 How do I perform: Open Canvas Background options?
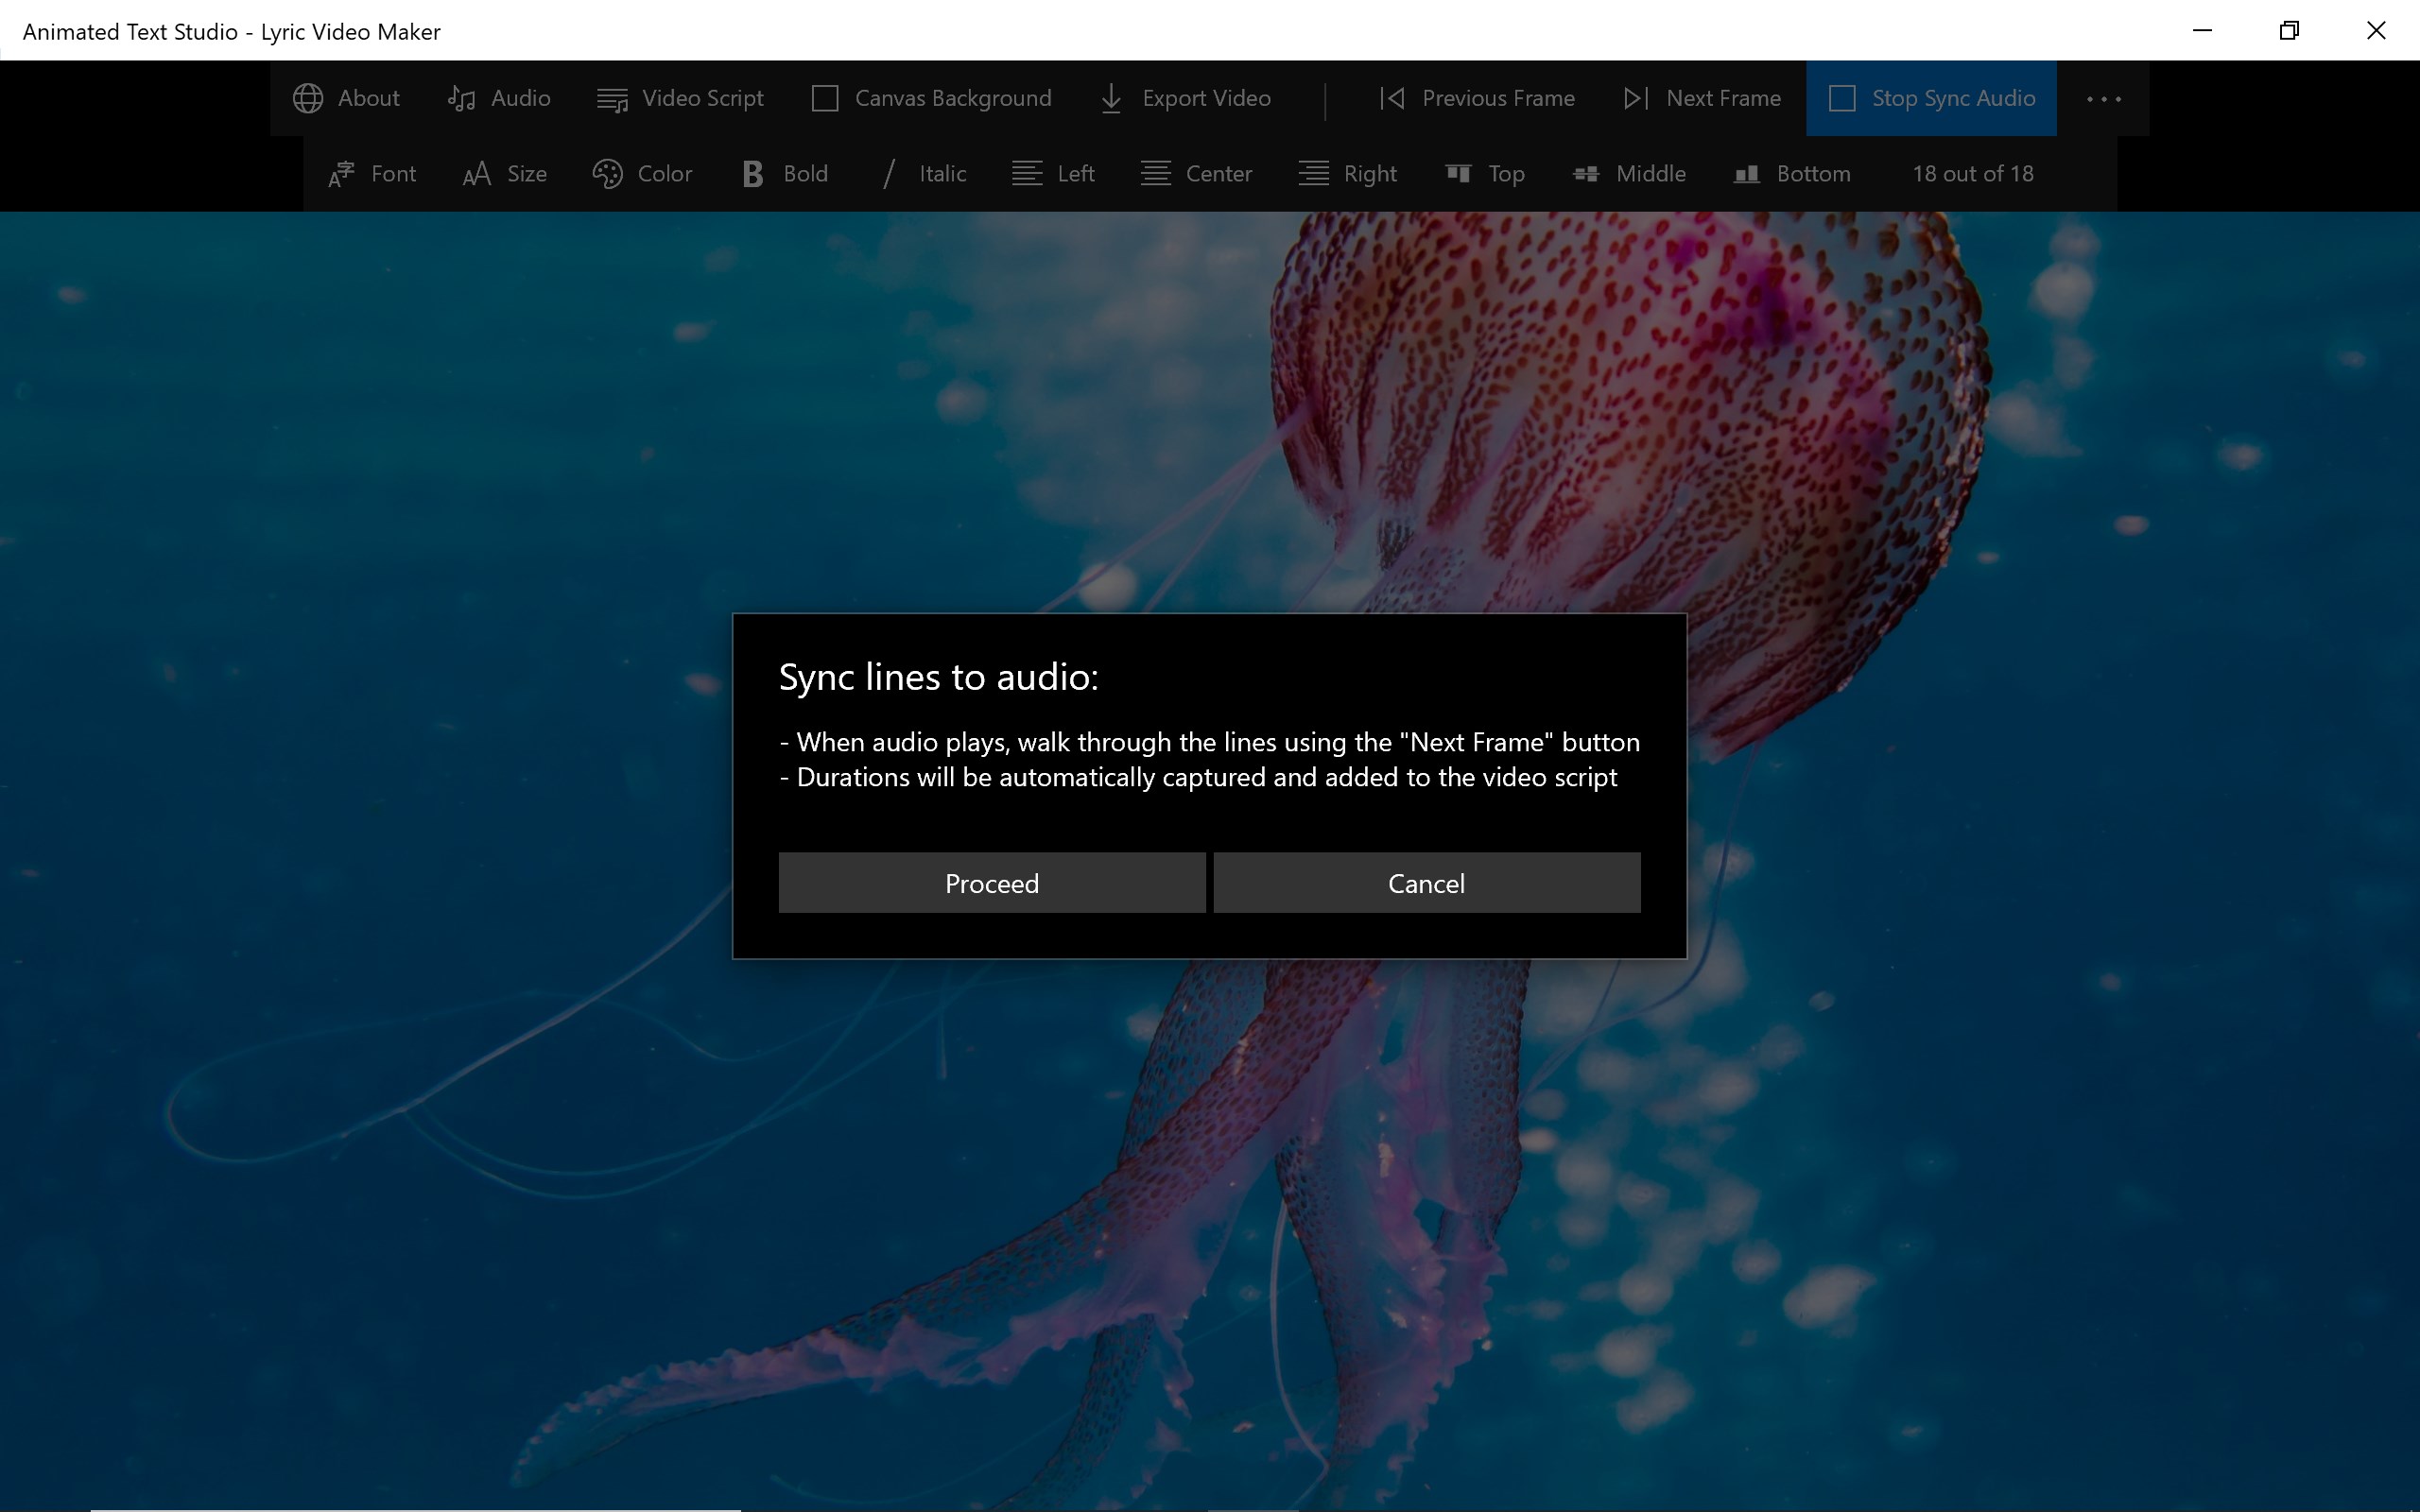(931, 98)
